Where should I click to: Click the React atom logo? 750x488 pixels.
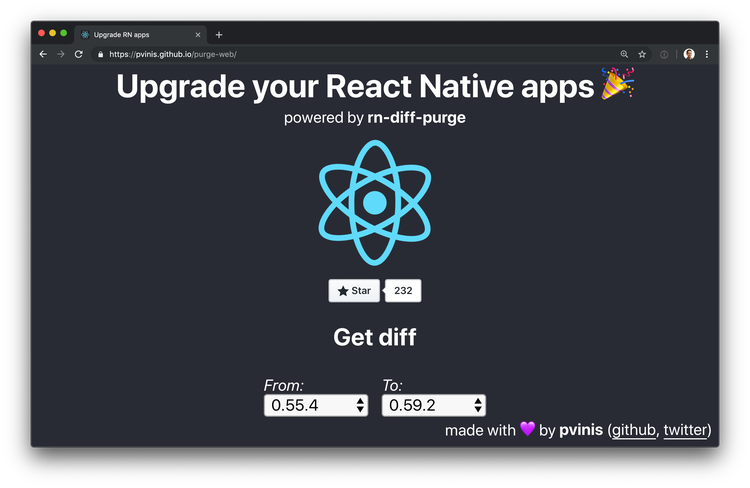(x=375, y=203)
